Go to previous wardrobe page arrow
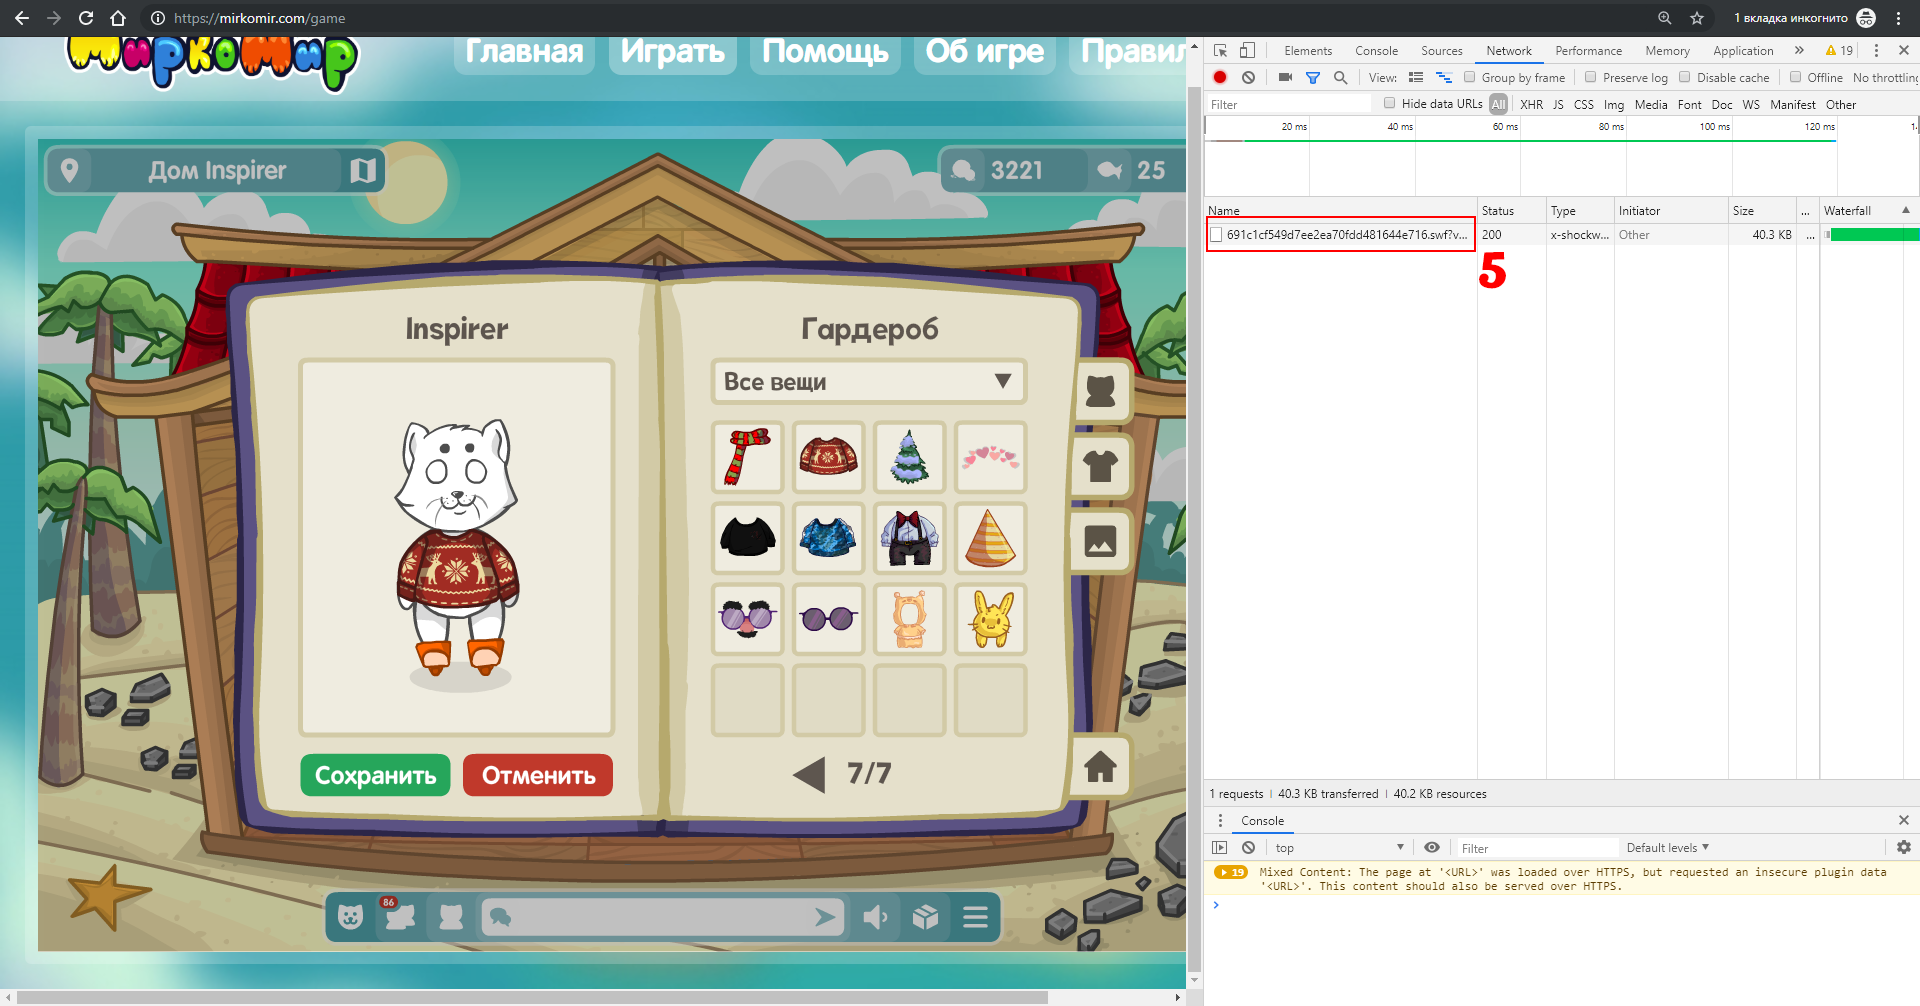 click(809, 774)
